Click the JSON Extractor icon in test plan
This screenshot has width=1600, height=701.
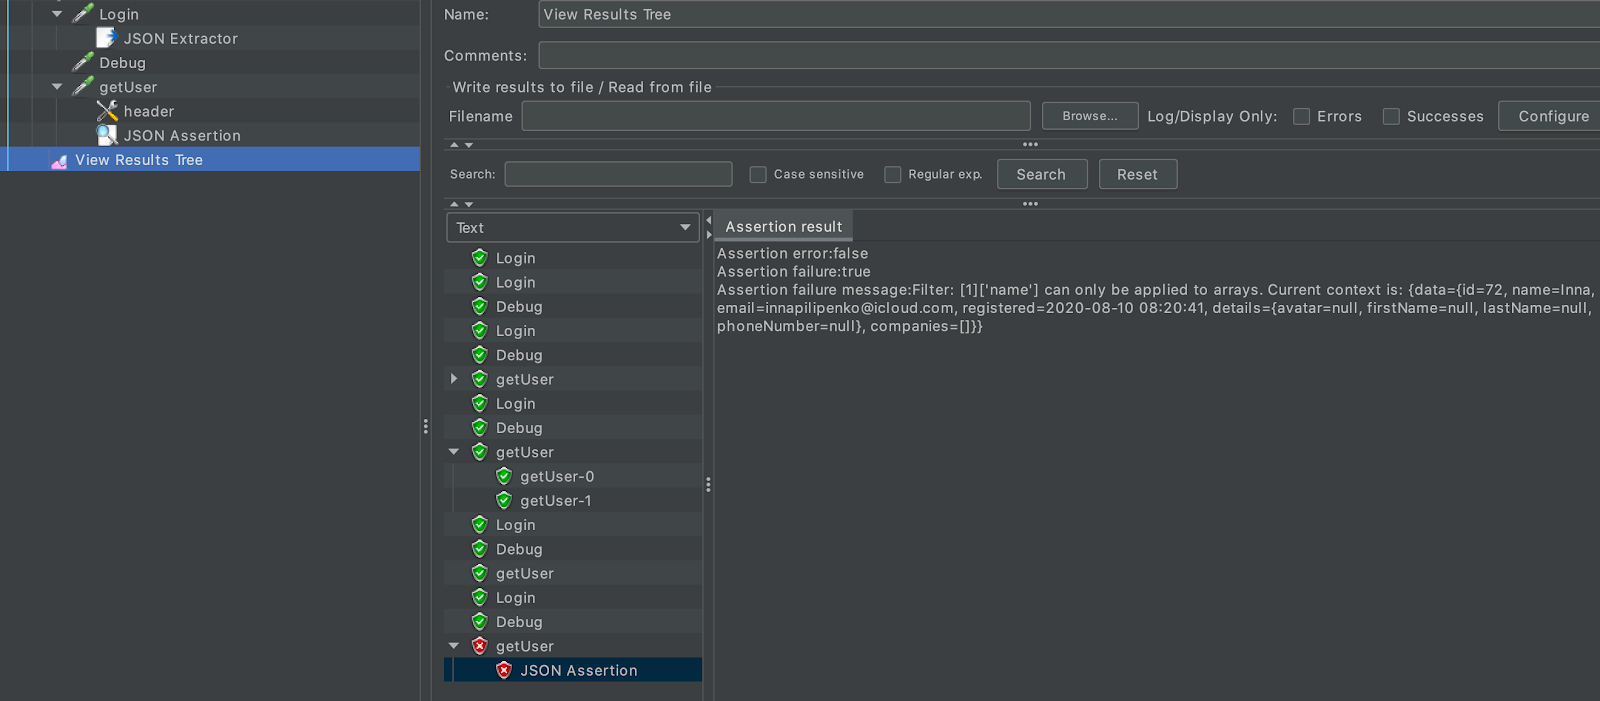(x=107, y=38)
